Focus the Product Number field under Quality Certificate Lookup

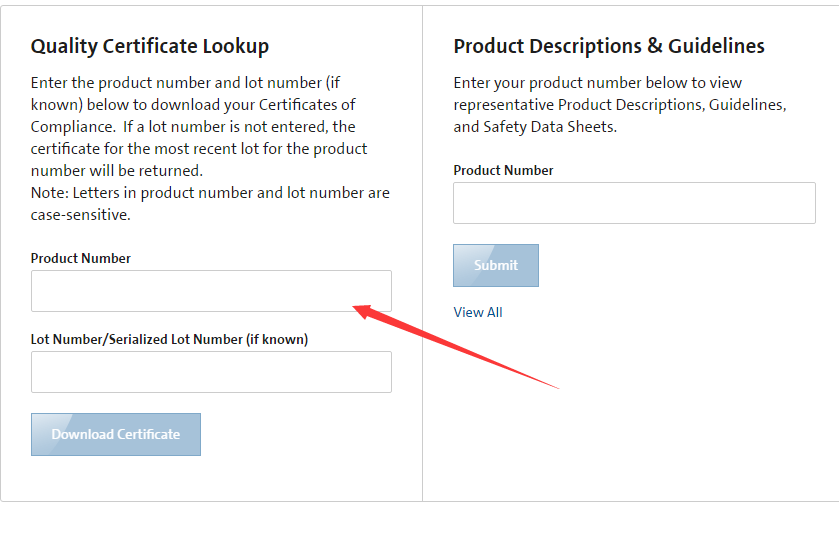tap(211, 291)
